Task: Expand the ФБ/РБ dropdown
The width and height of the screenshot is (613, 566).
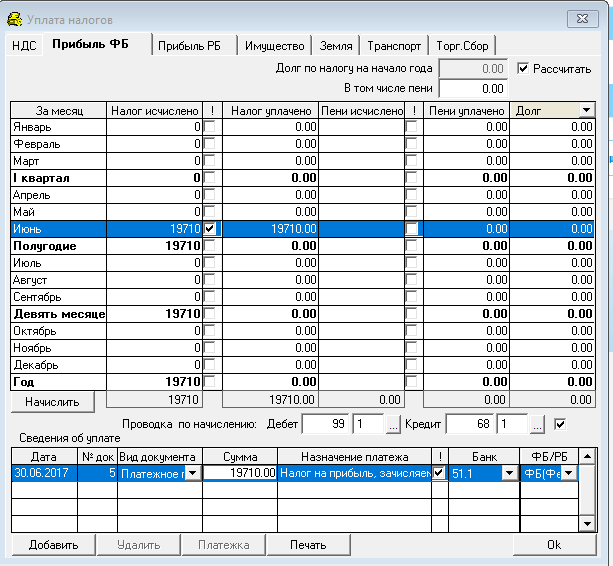Action: pos(569,473)
